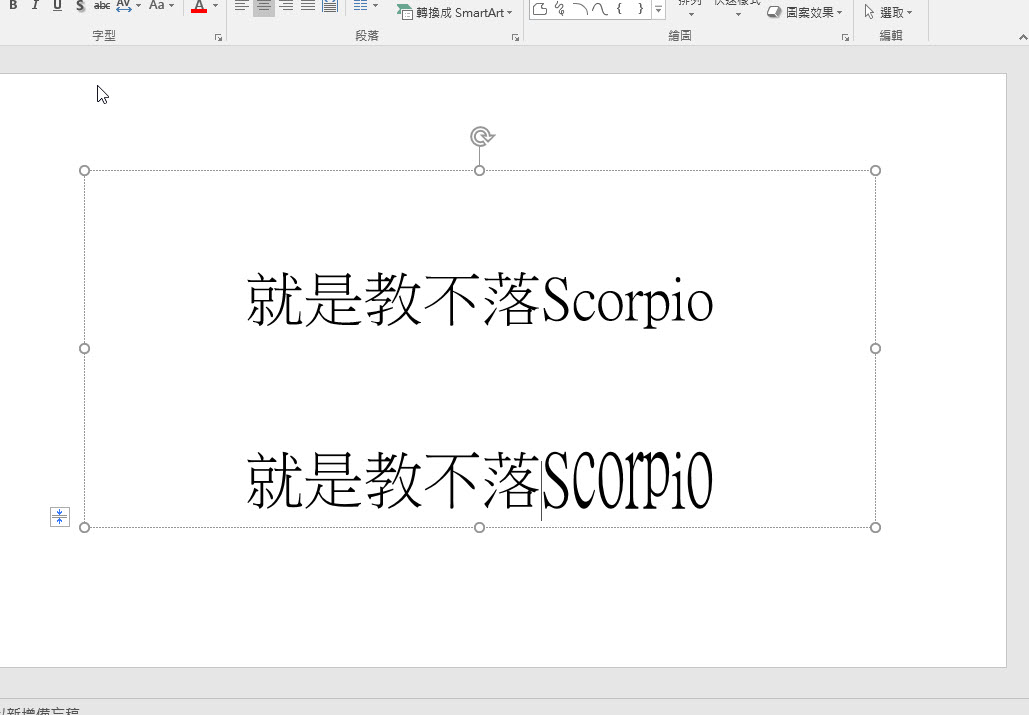Toggle underline formatting (U)
Screen dimensions: 1029x715
pyautogui.click(x=57, y=6)
